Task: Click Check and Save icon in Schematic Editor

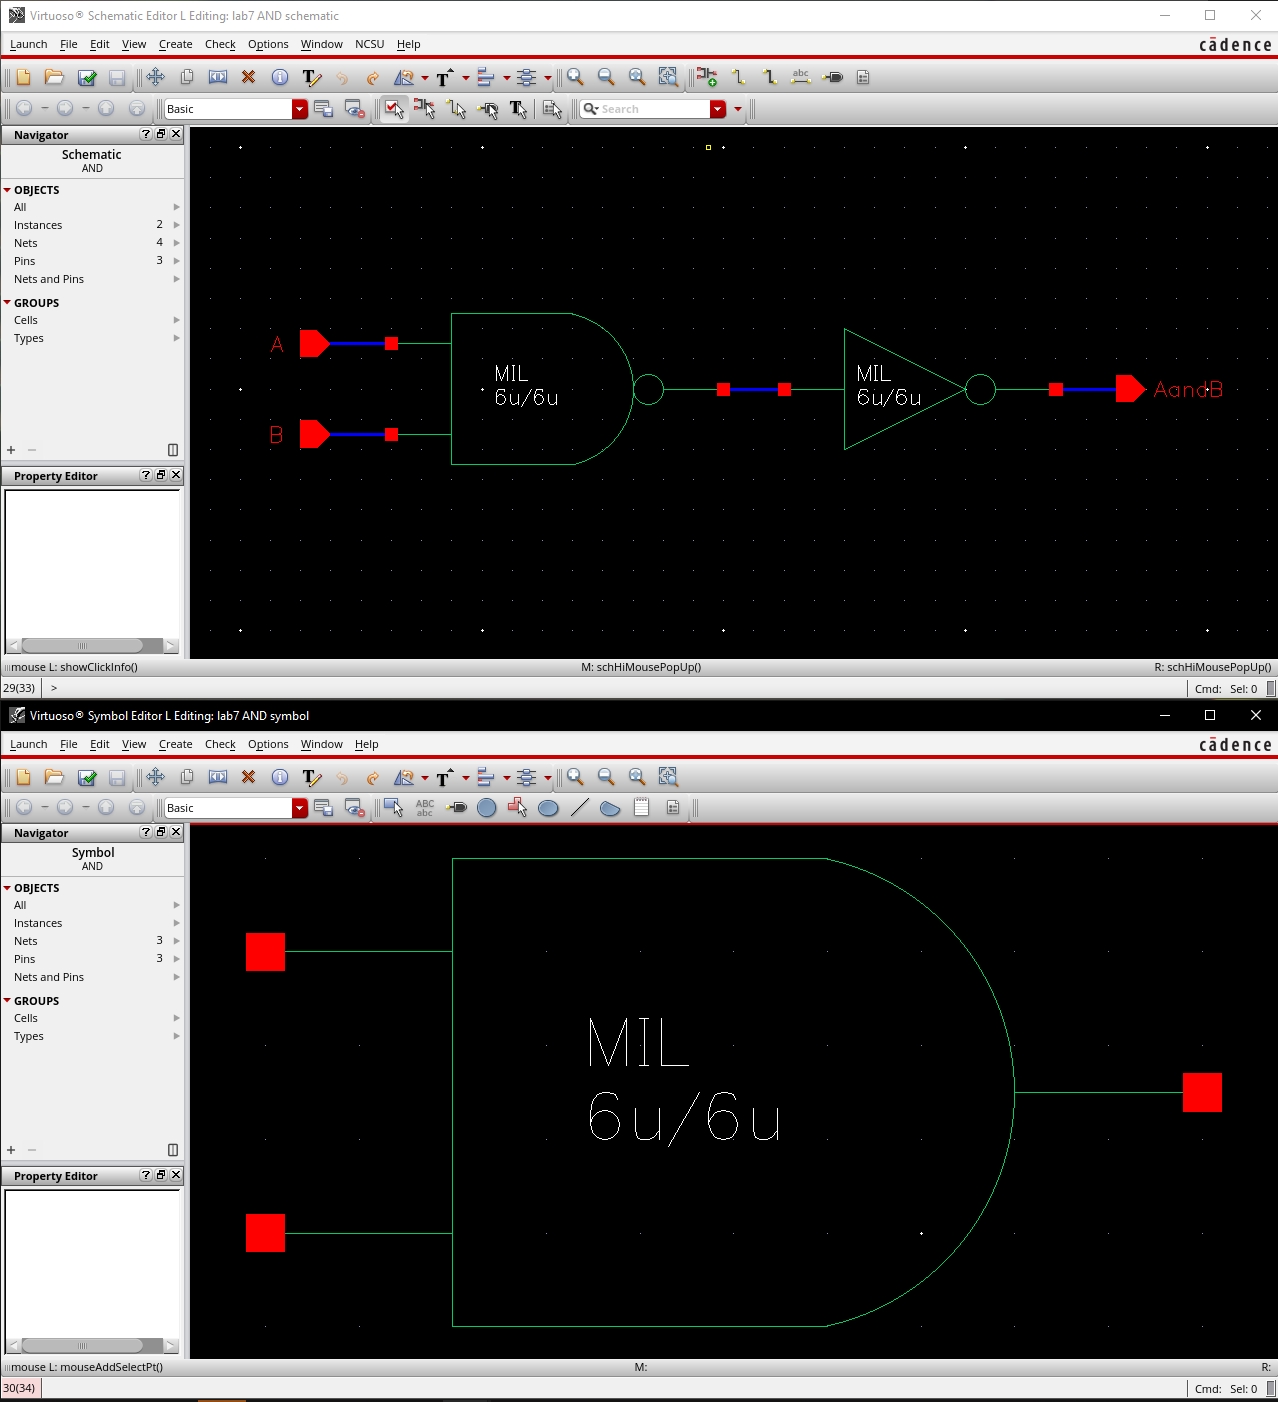Action: (87, 77)
